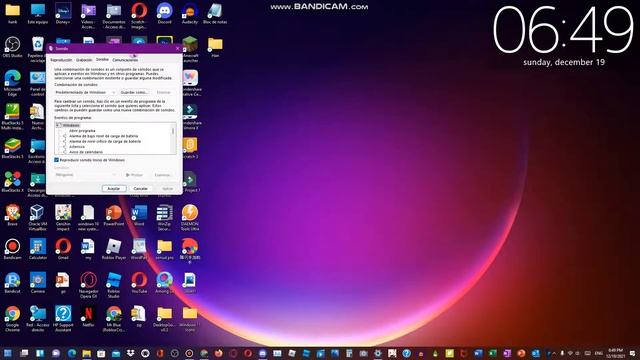Open the Camera desktop shortcut

point(38,282)
